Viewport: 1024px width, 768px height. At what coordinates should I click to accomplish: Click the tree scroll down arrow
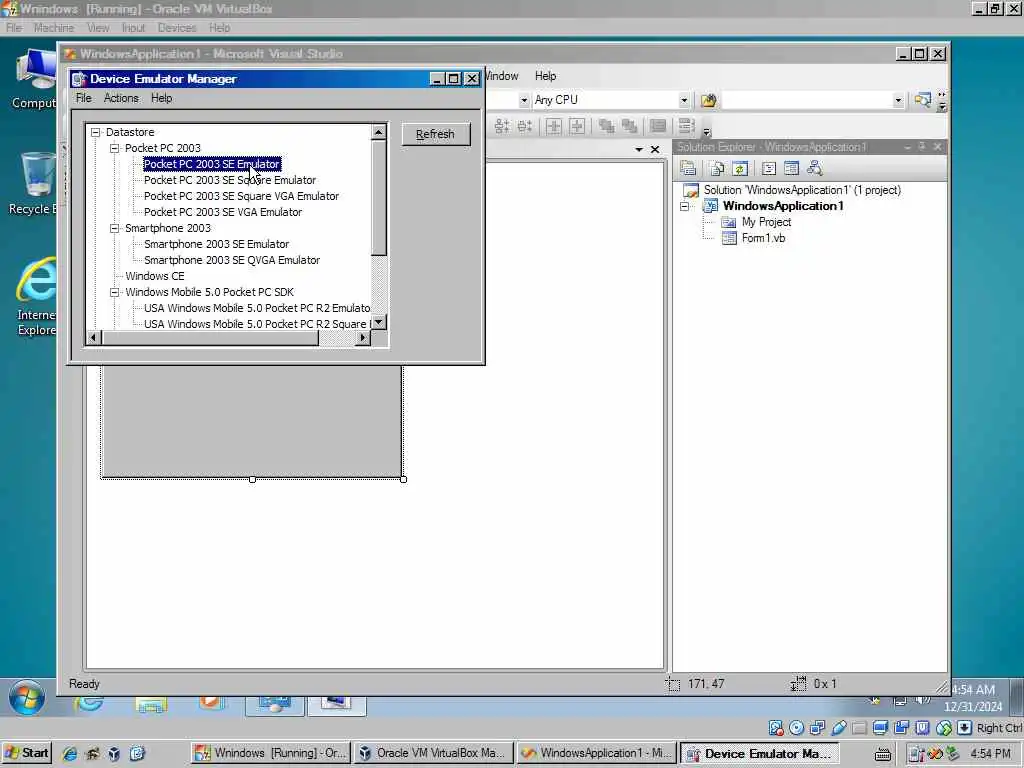click(x=379, y=323)
